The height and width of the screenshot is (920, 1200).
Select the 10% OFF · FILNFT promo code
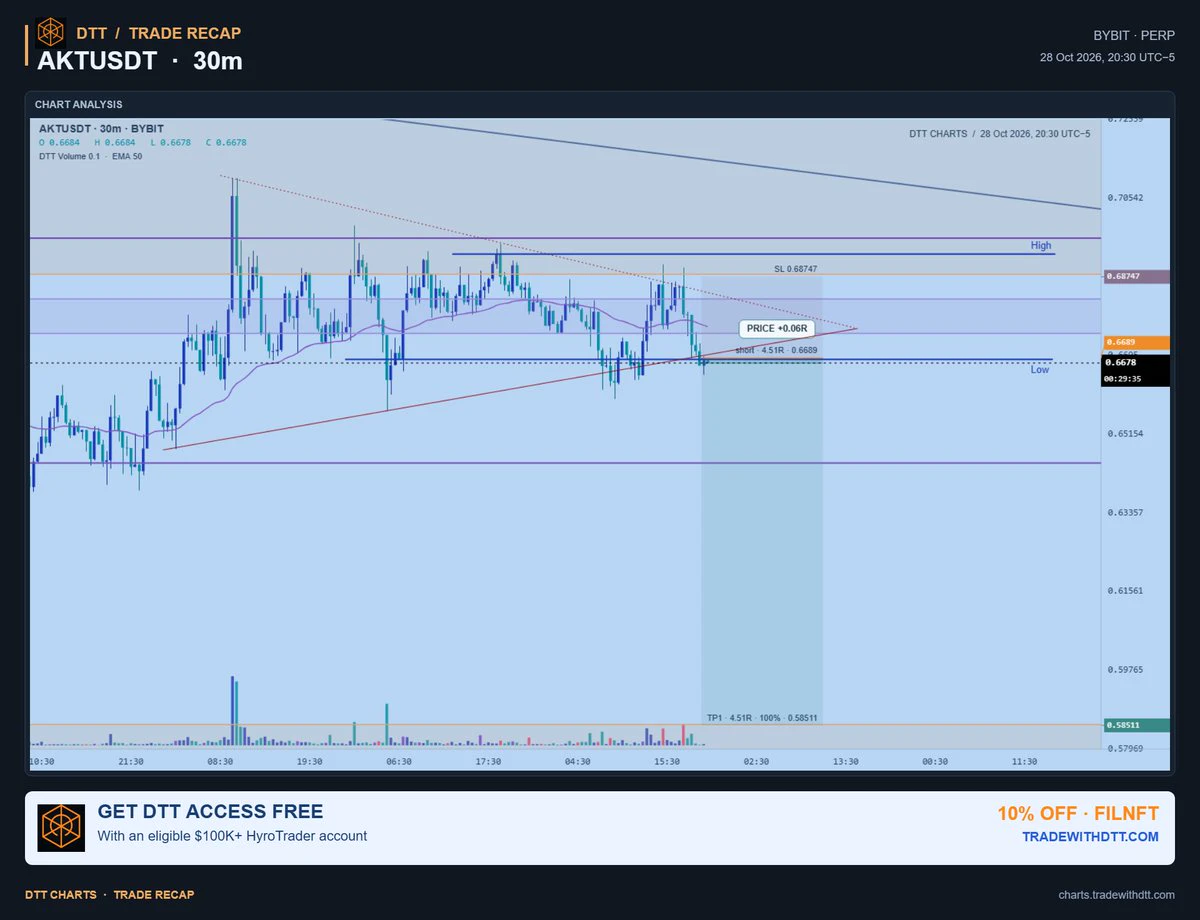click(x=1078, y=814)
